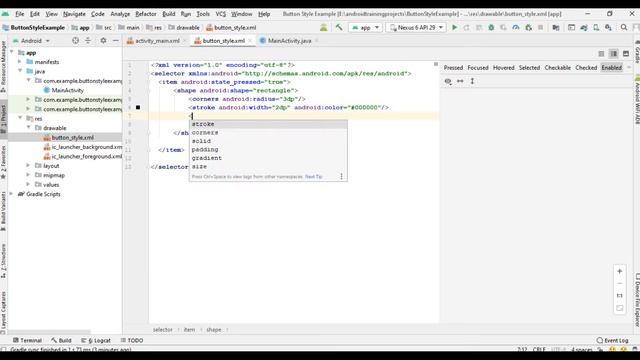Hide the Project panel with minus icon

[116, 41]
